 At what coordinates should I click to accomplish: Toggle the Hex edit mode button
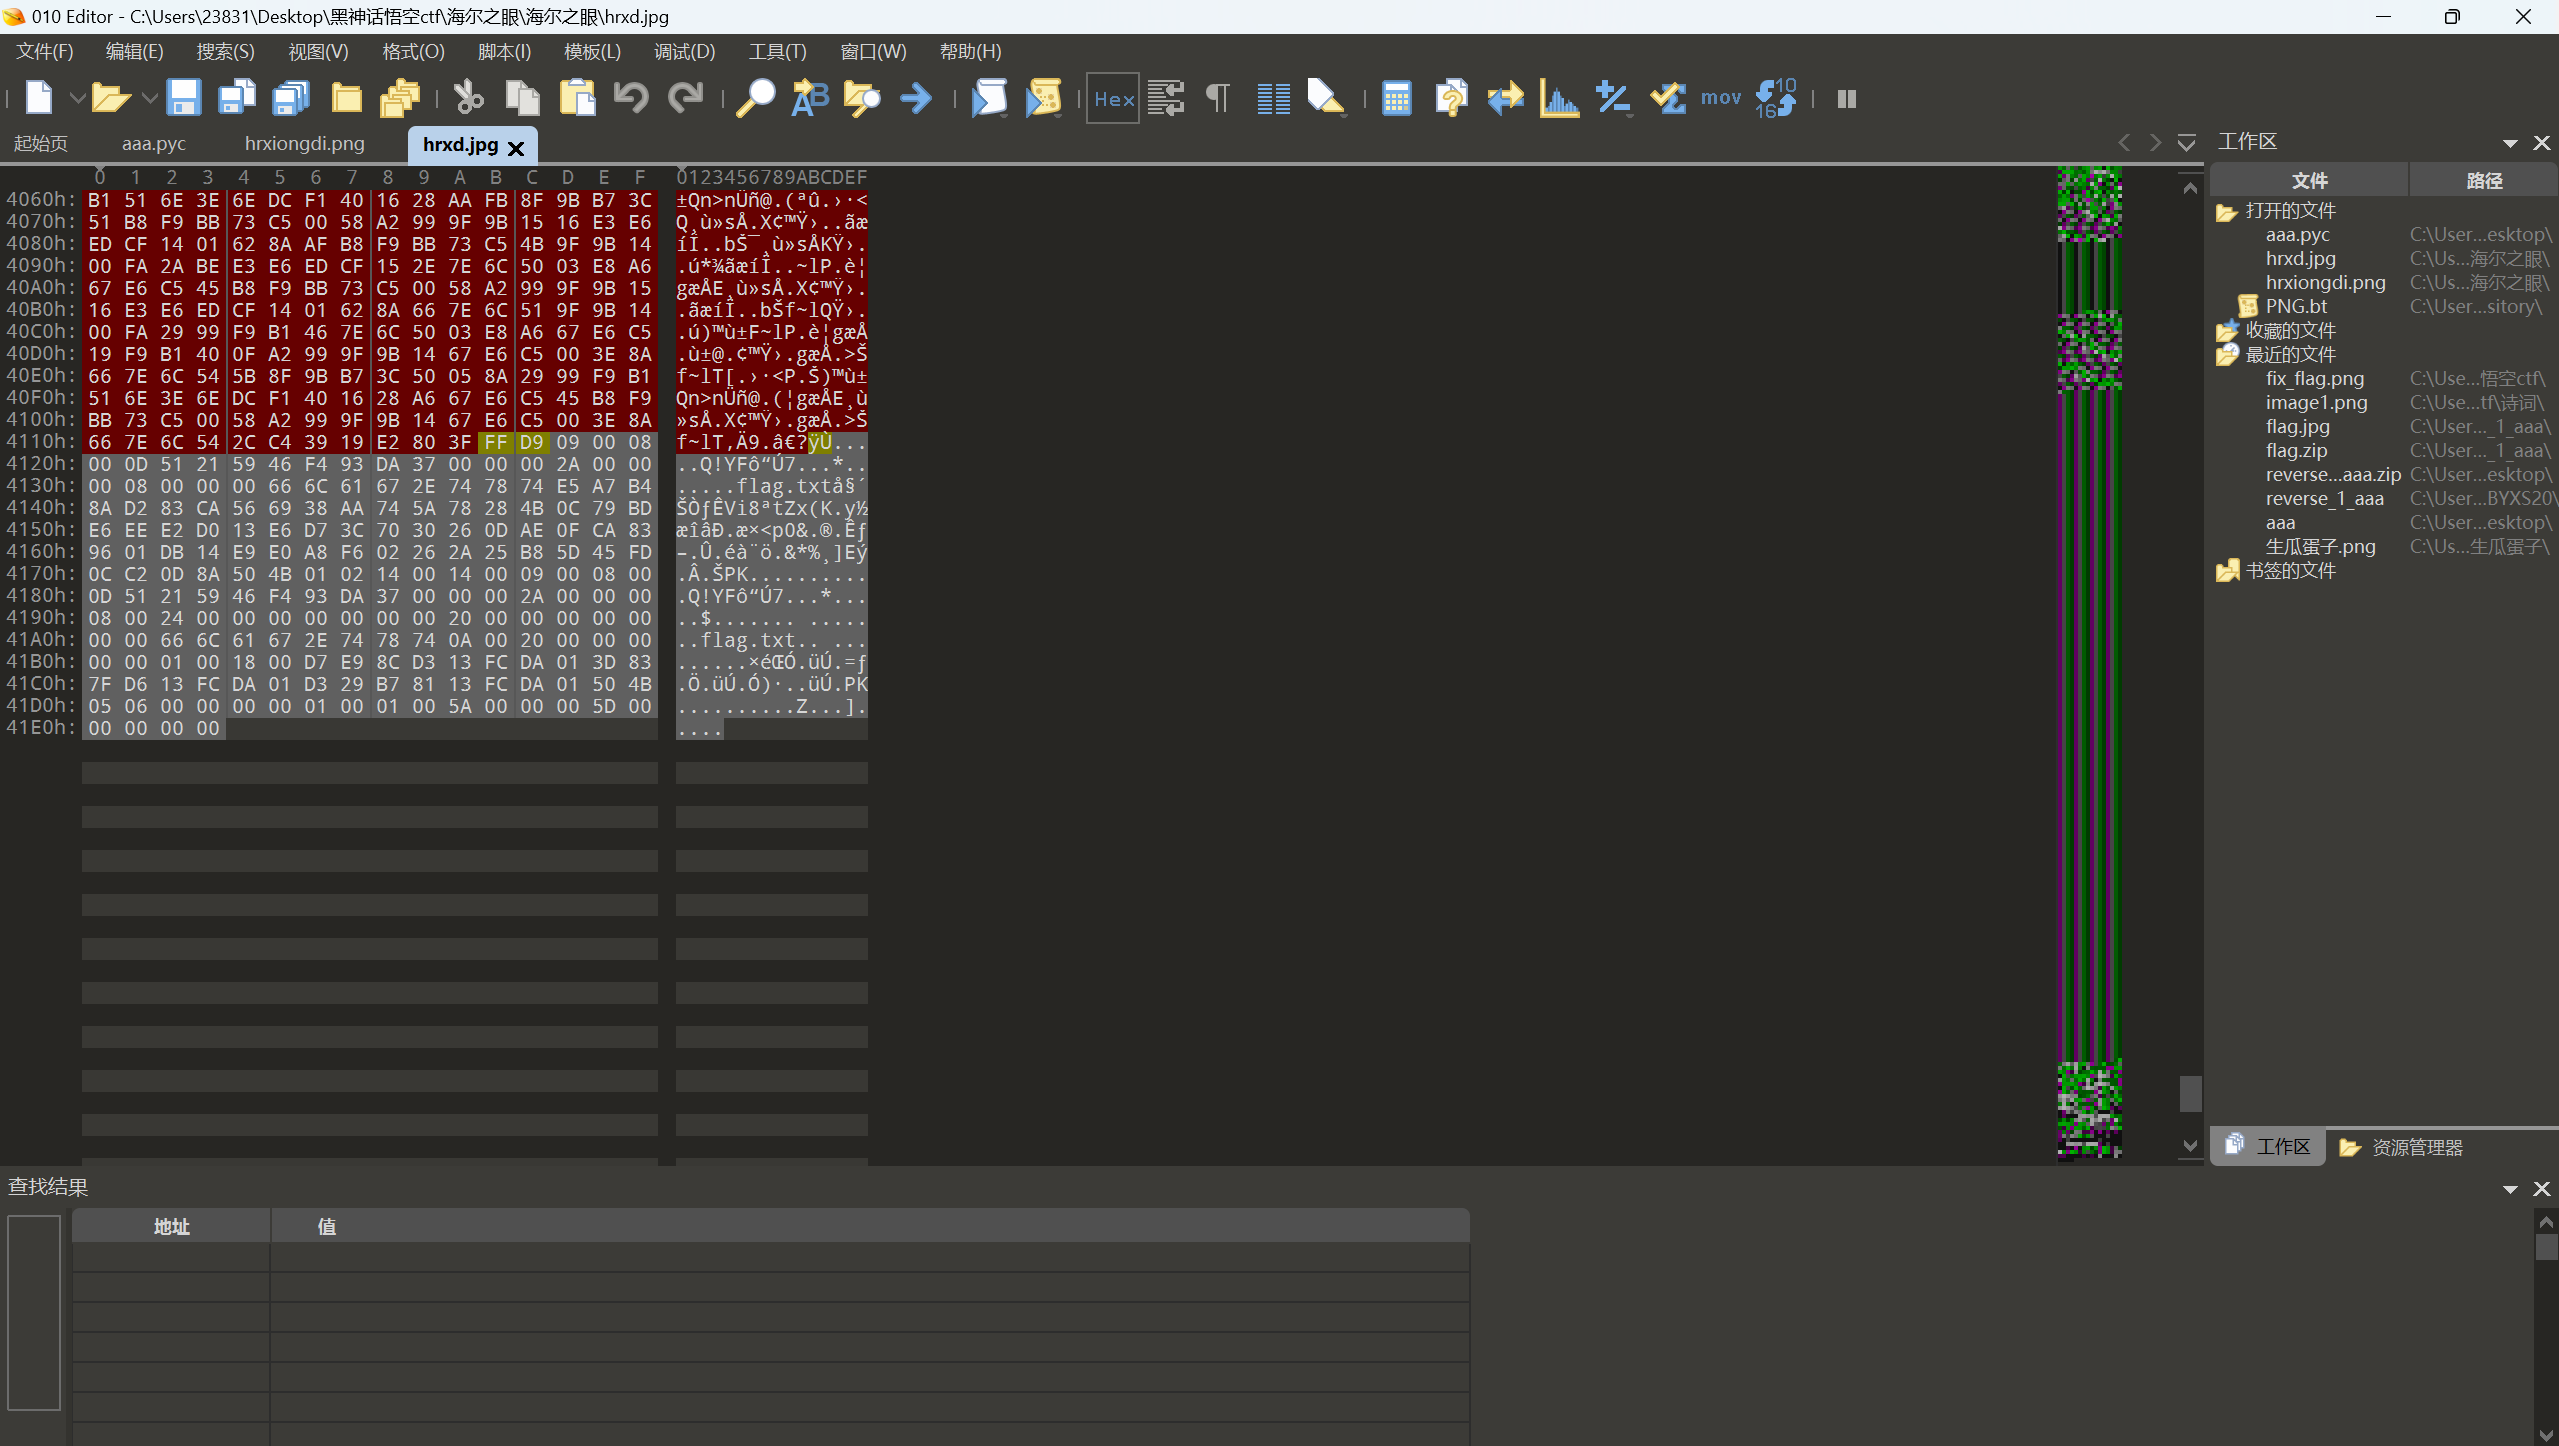coord(1113,98)
